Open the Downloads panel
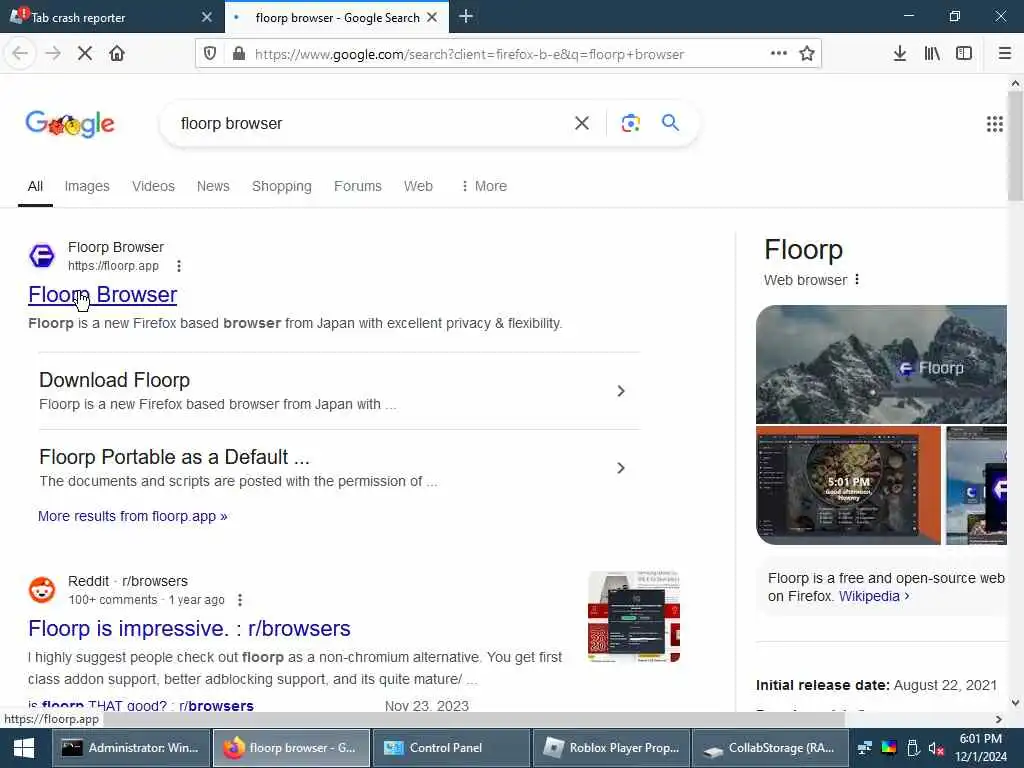1024x768 pixels. 900,54
